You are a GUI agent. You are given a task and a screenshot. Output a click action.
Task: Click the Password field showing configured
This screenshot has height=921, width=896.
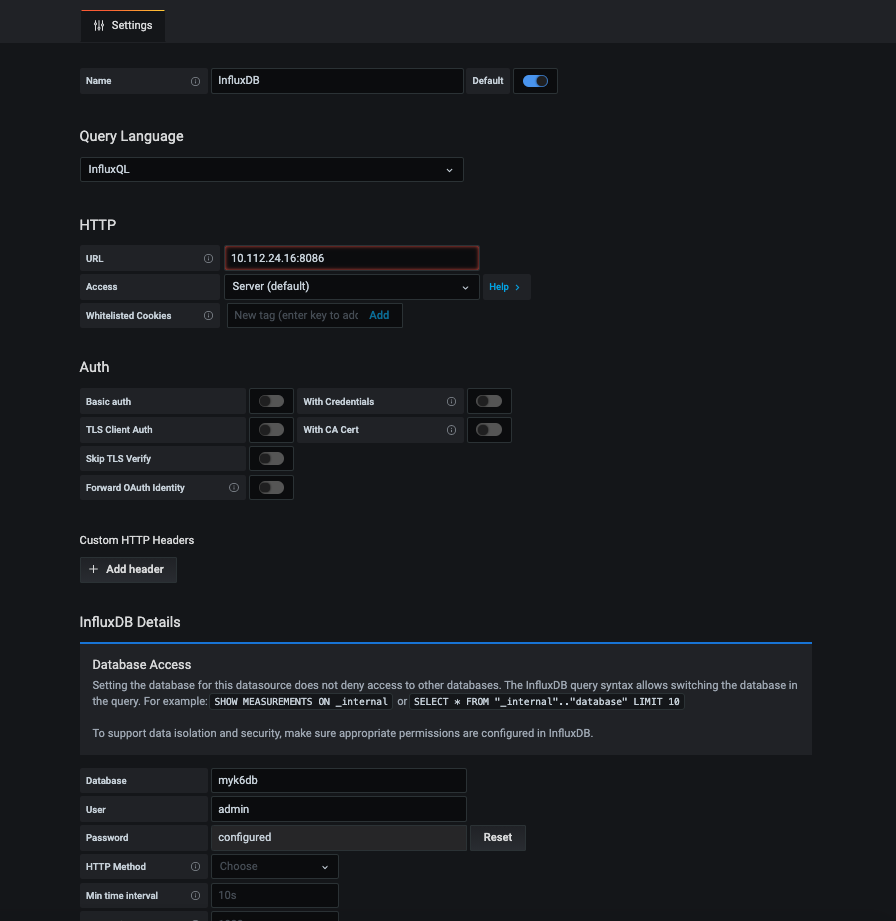[338, 838]
